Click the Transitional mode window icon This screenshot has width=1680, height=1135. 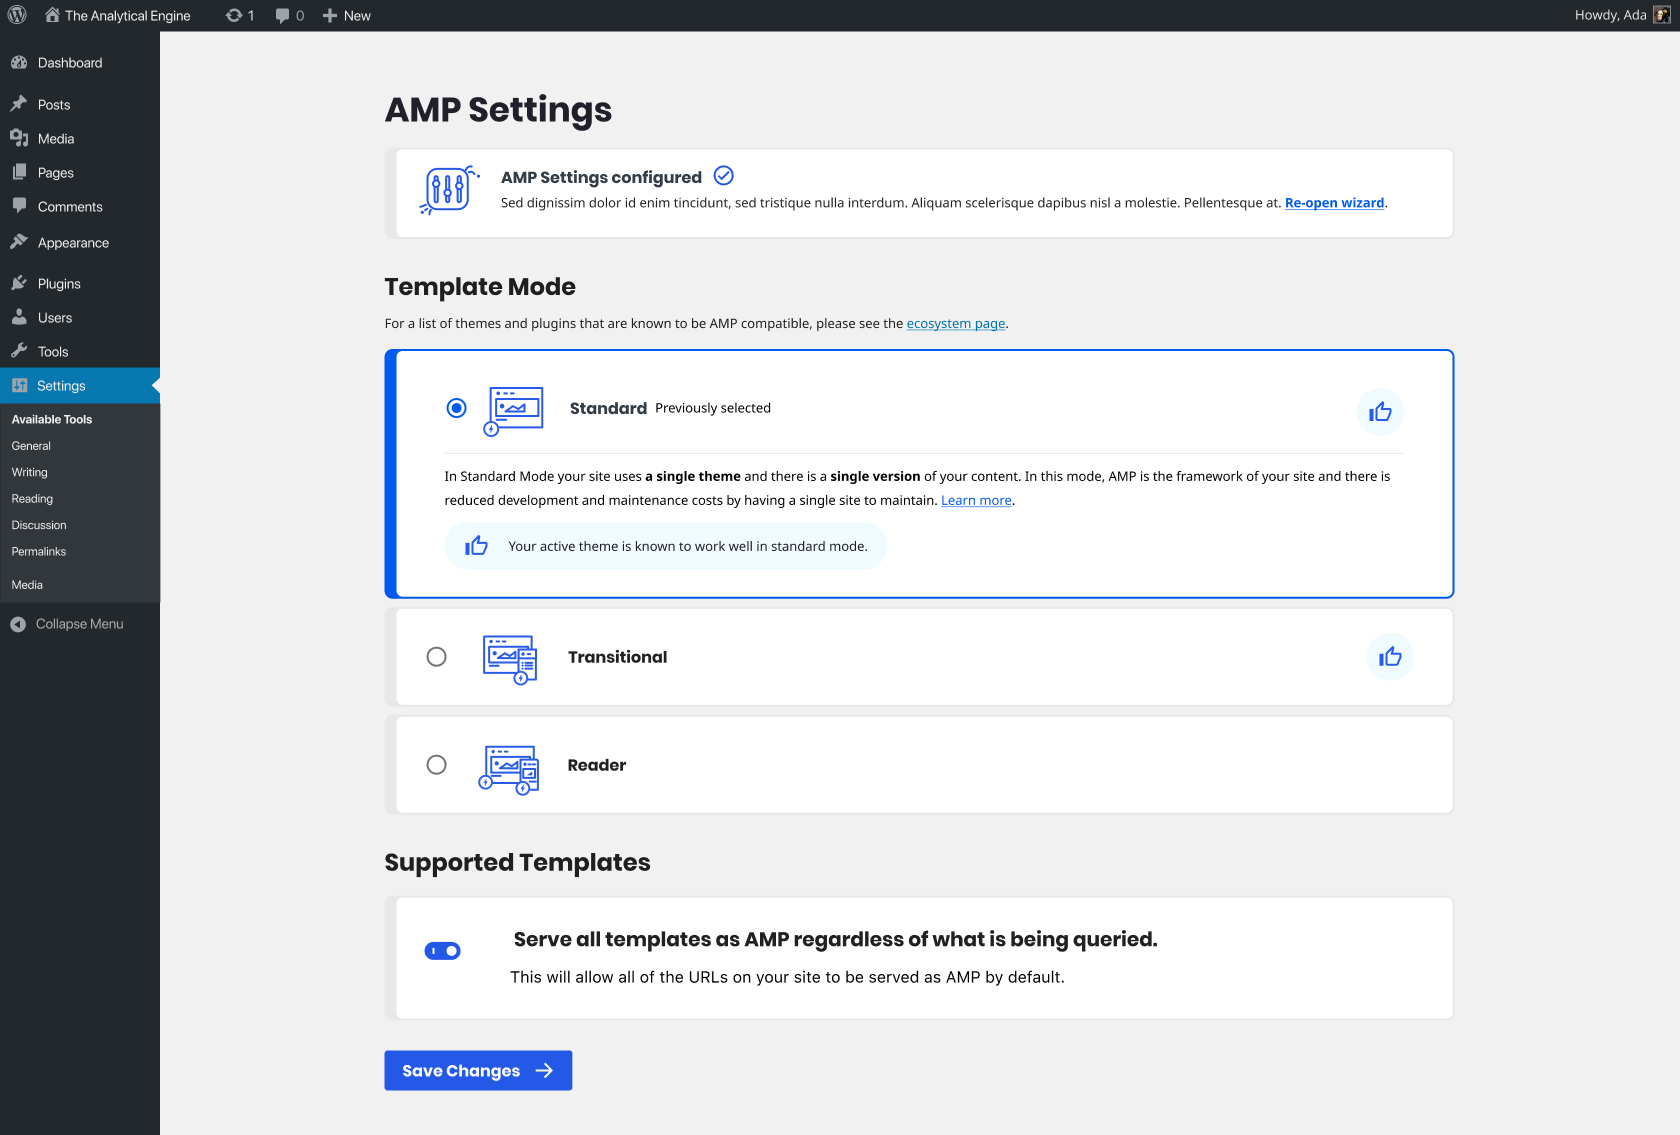(511, 659)
